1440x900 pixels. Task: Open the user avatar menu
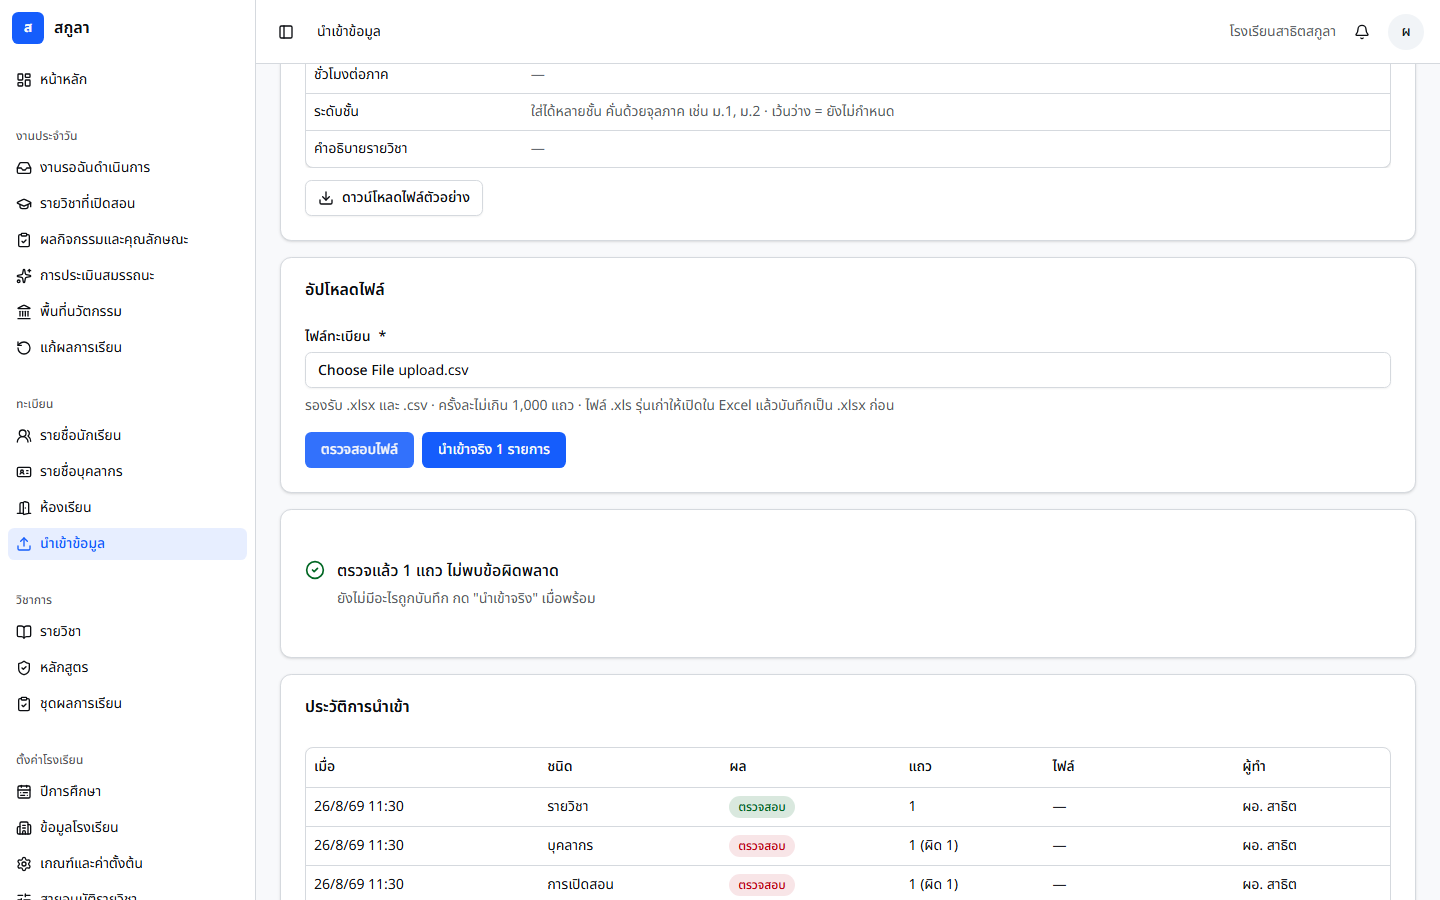click(x=1406, y=32)
